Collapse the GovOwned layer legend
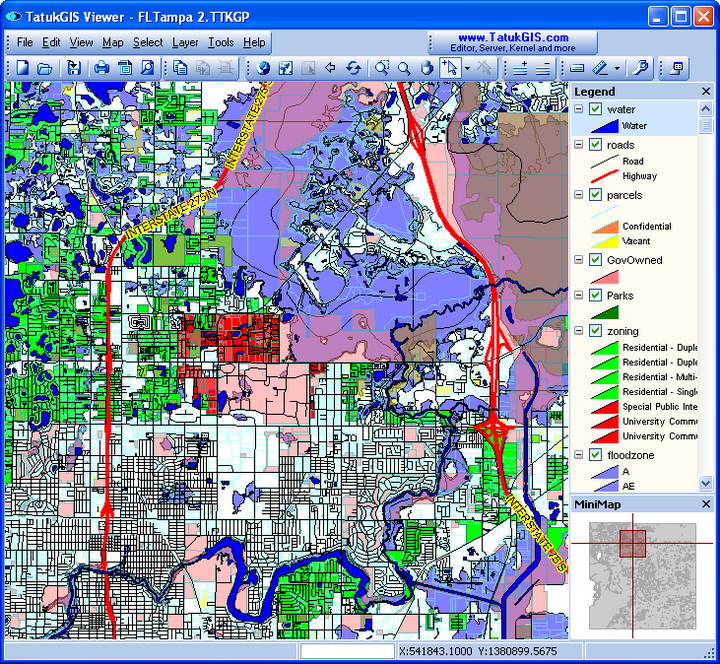The image size is (720, 664). click(x=579, y=259)
